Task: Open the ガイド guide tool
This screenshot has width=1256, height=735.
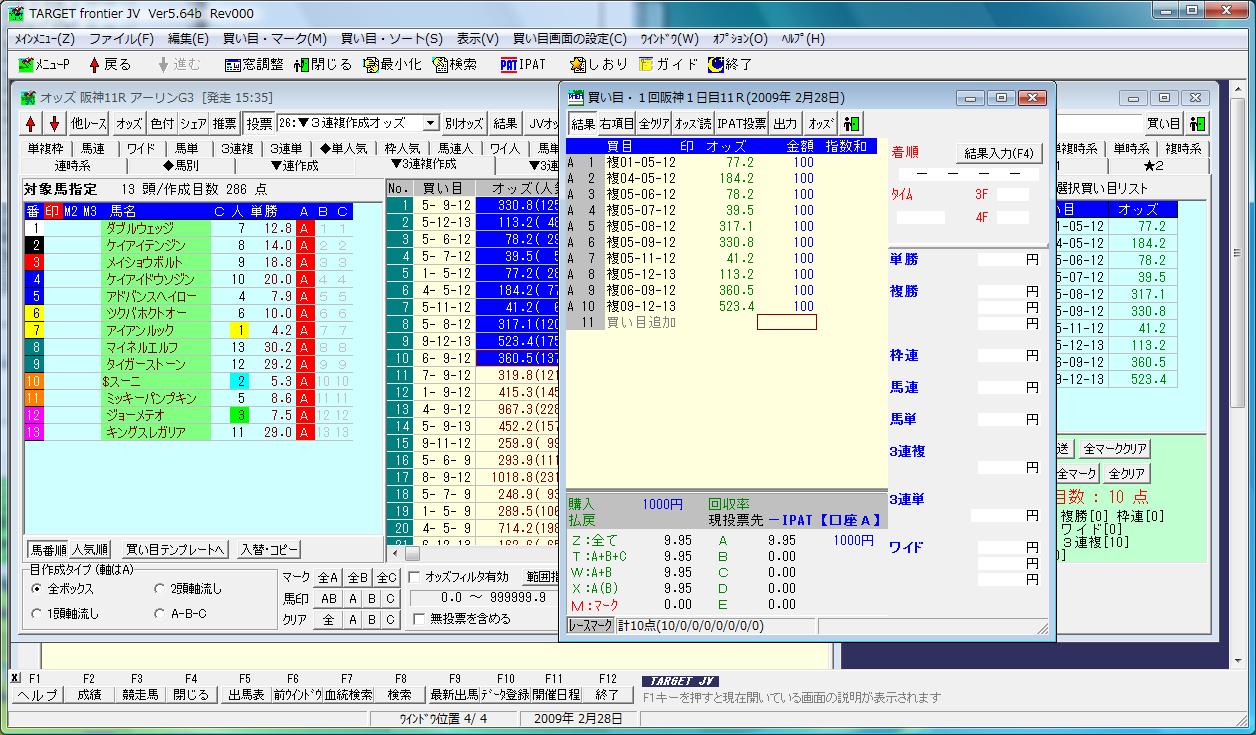Action: [x=669, y=64]
